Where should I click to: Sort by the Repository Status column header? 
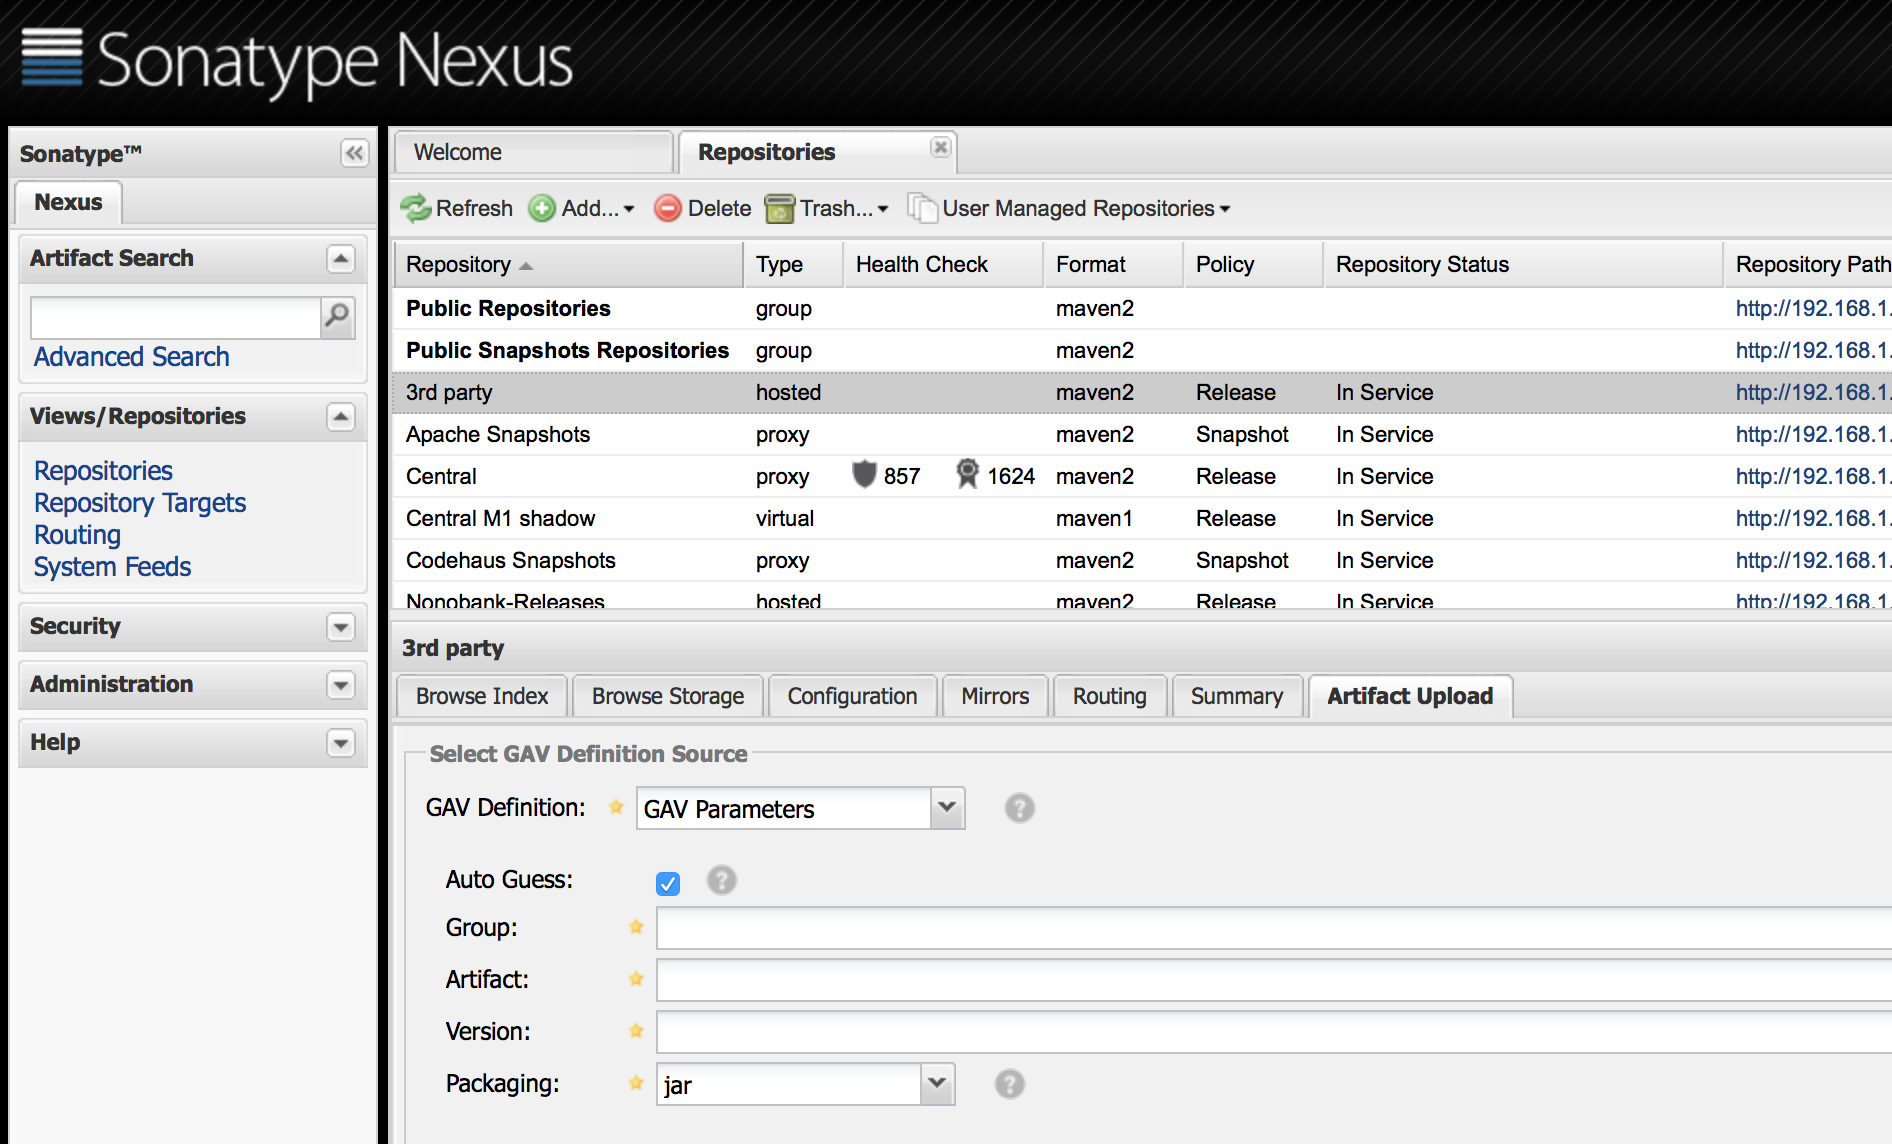point(1524,264)
